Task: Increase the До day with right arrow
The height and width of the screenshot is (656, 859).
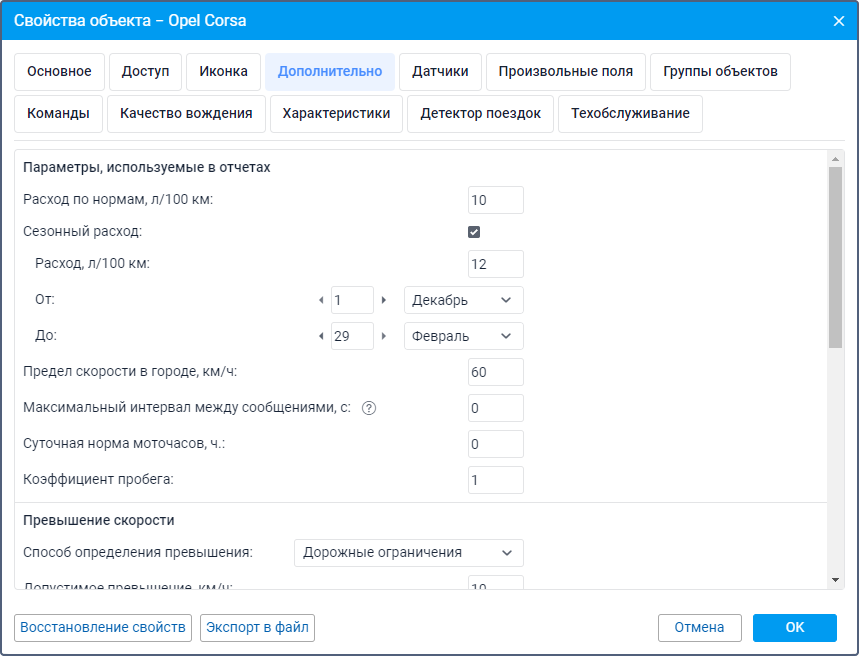Action: (x=384, y=336)
